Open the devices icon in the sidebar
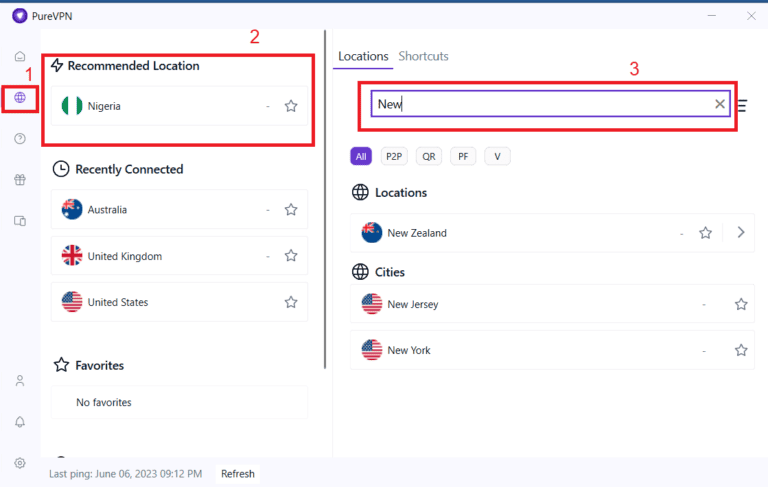The width and height of the screenshot is (768, 487). coord(20,221)
